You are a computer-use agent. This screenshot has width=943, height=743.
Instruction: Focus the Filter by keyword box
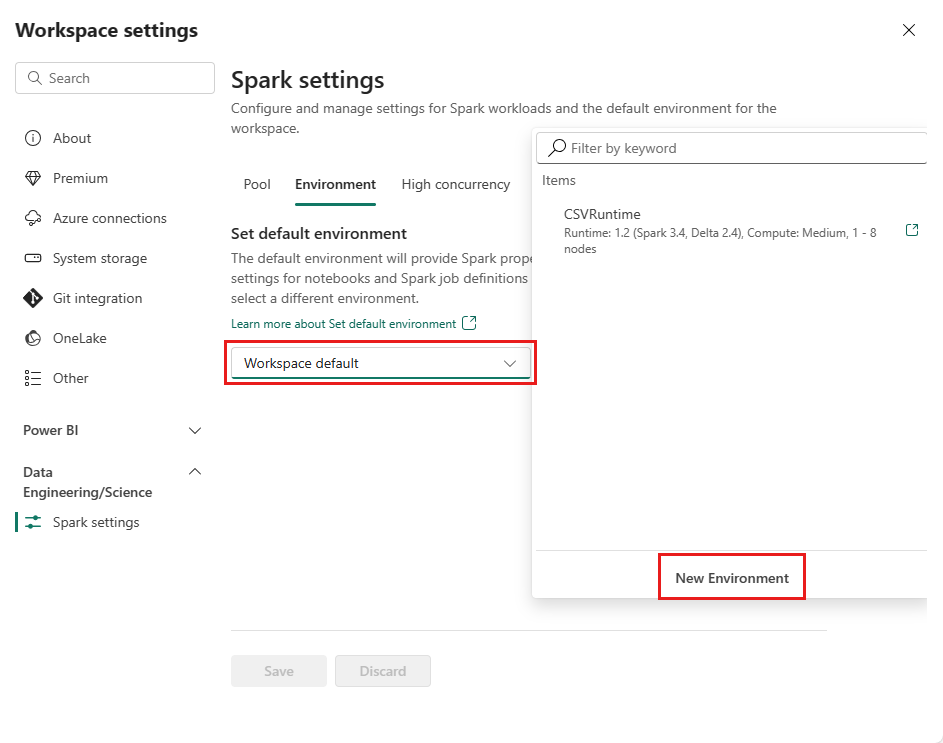click(x=740, y=148)
